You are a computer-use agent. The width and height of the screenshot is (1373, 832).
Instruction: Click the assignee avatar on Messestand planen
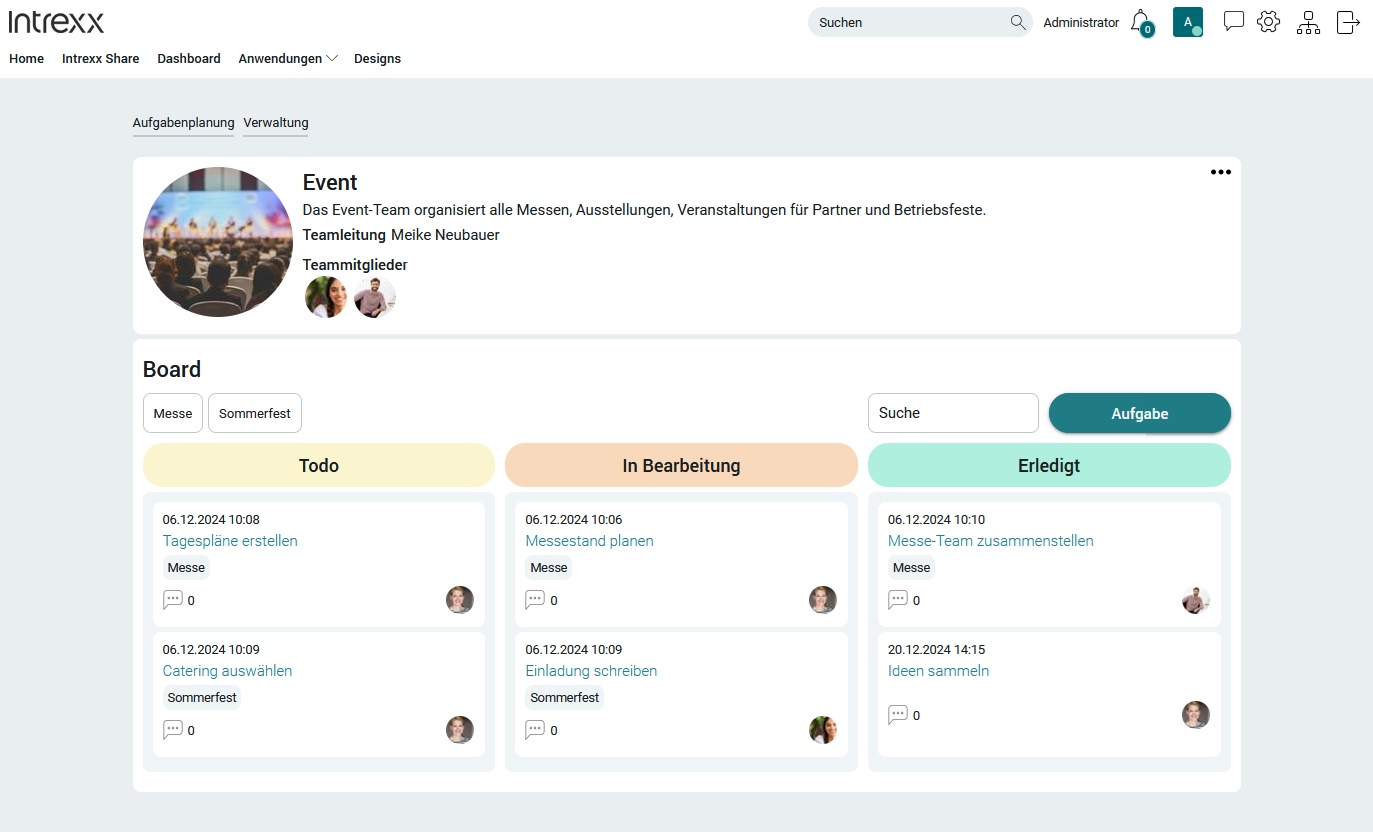click(823, 600)
